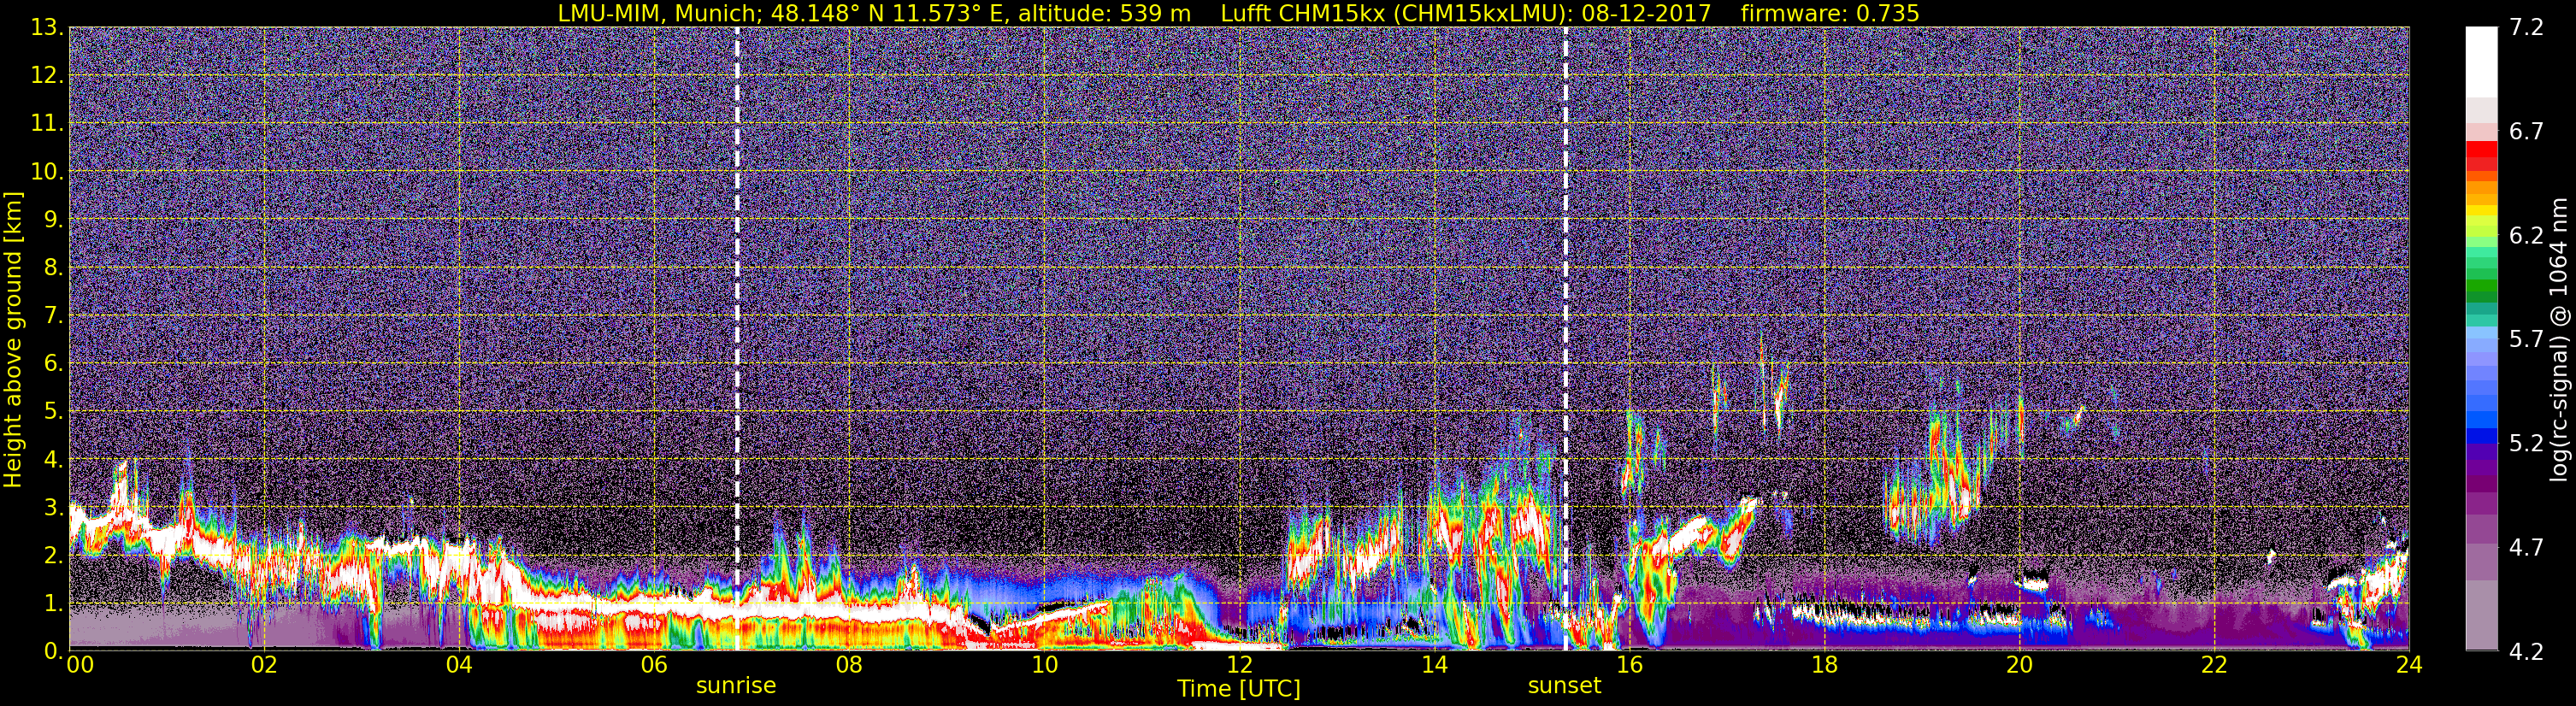This screenshot has height=706, width=2576.
Task: Click the height axis tick label 0.
Action: [52, 650]
